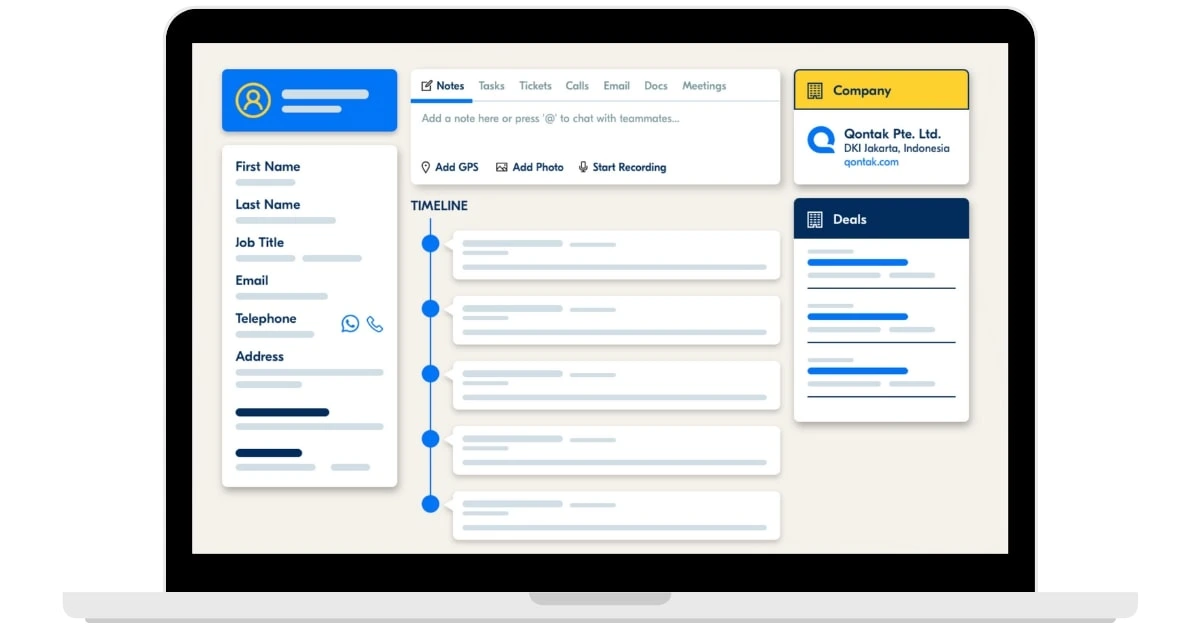This screenshot has height=628, width=1200.
Task: Click the building icon in Company header
Action: 815,90
